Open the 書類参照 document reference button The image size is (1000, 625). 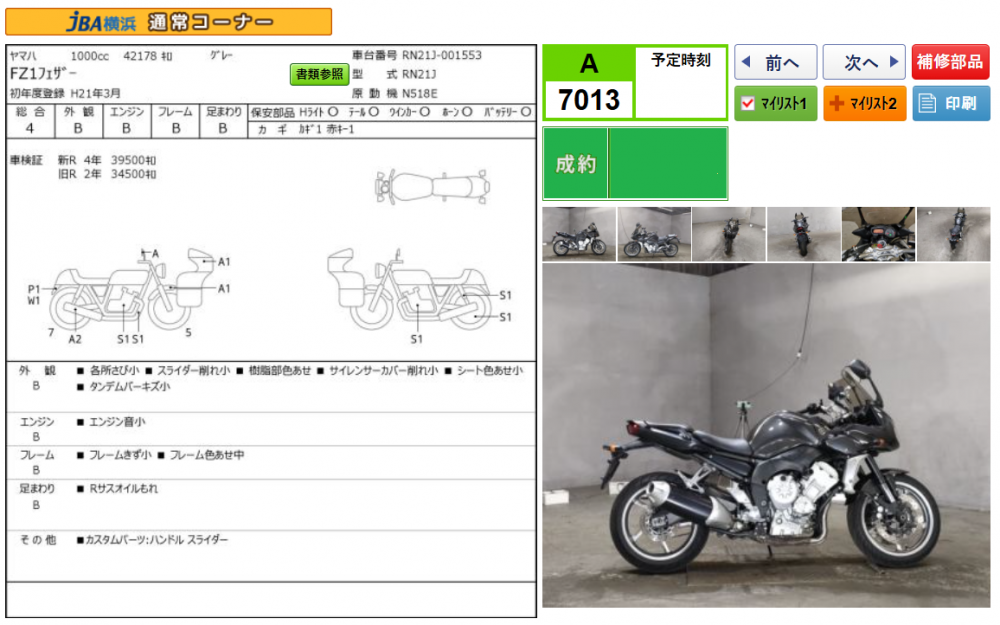319,75
